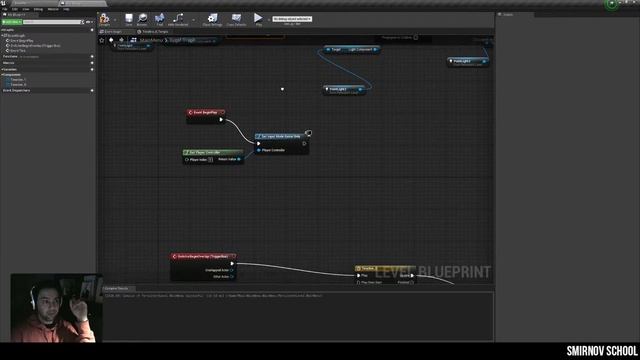640x360 pixels.
Task: Click the graph favorites star icon
Action: click(102, 40)
